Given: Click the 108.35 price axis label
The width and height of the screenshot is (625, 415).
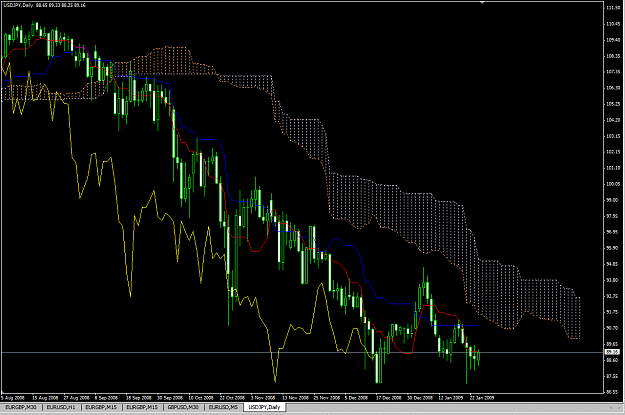Looking at the screenshot, I should (x=613, y=56).
